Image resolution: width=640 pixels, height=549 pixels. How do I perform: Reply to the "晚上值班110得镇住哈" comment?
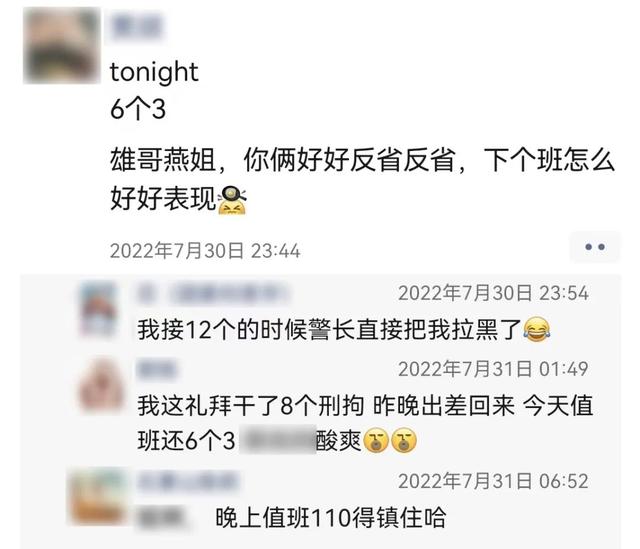(x=331, y=518)
